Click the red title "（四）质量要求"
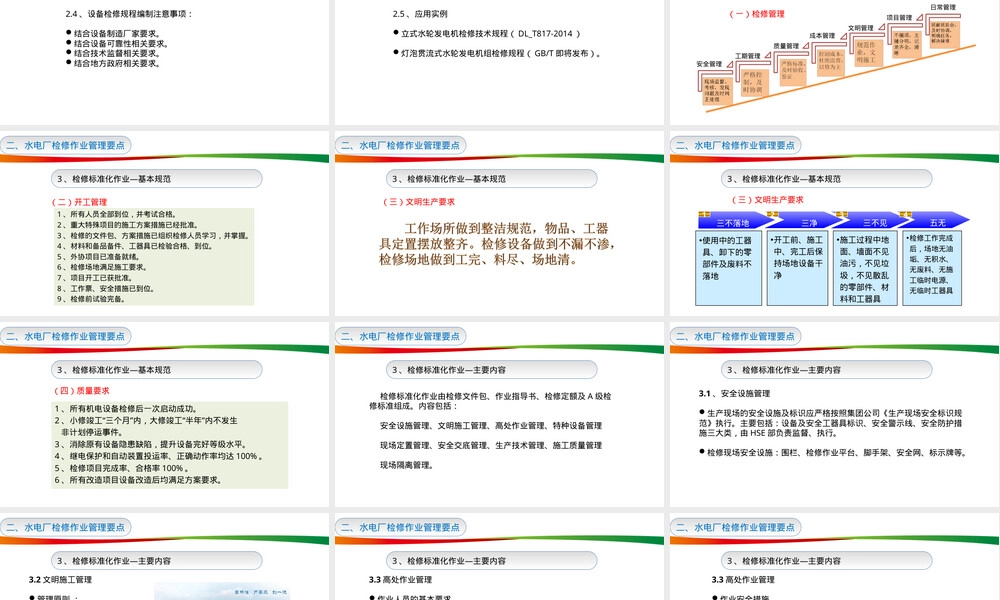 click(x=82, y=391)
